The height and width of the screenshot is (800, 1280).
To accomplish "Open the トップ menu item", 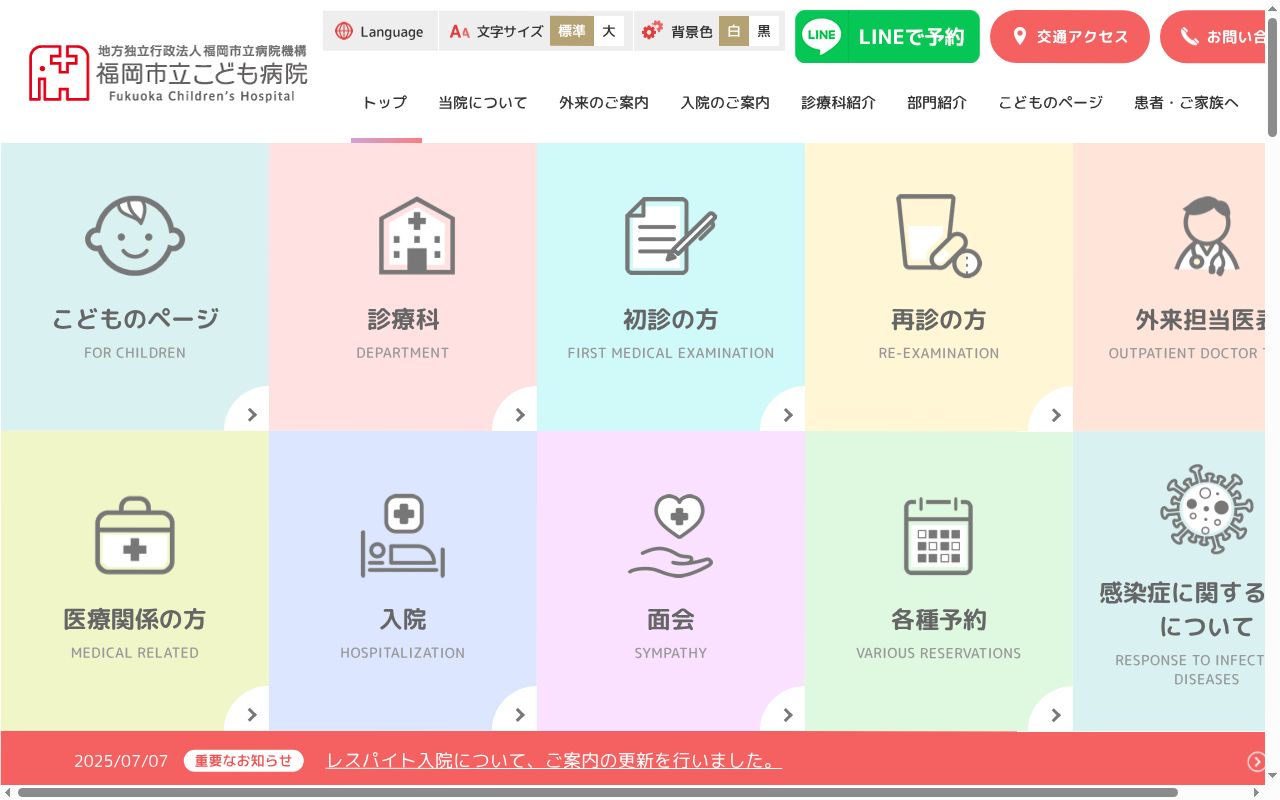I will [385, 102].
